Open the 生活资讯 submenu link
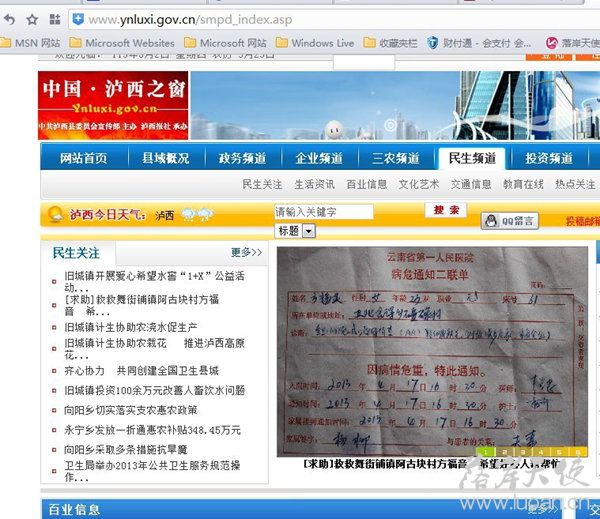 point(315,184)
